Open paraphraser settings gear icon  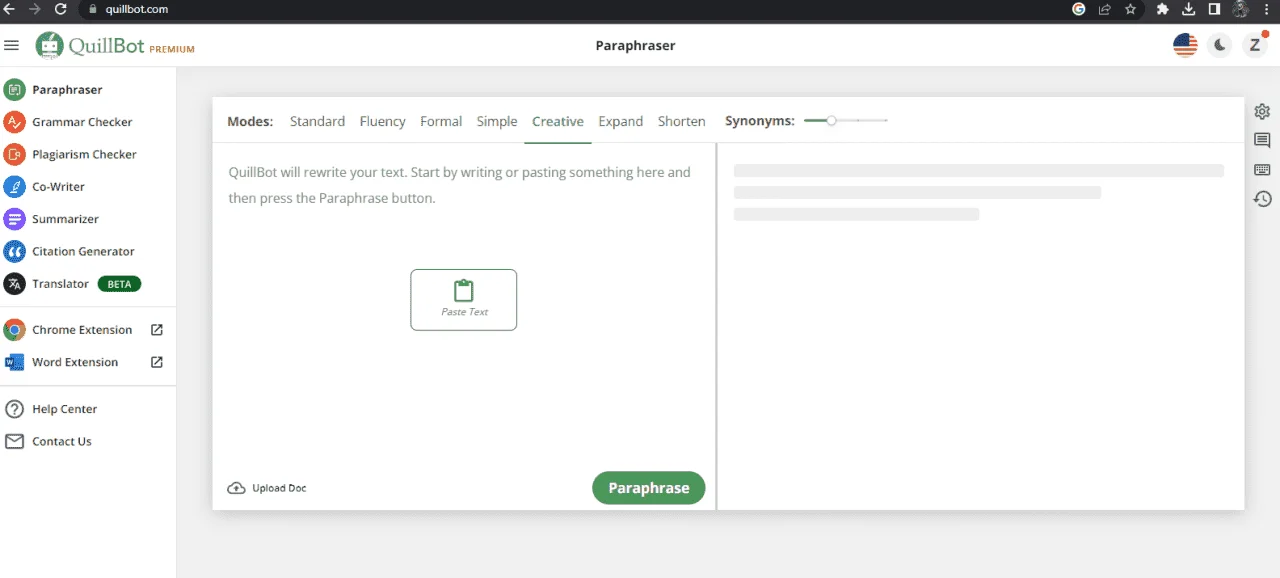(1263, 111)
